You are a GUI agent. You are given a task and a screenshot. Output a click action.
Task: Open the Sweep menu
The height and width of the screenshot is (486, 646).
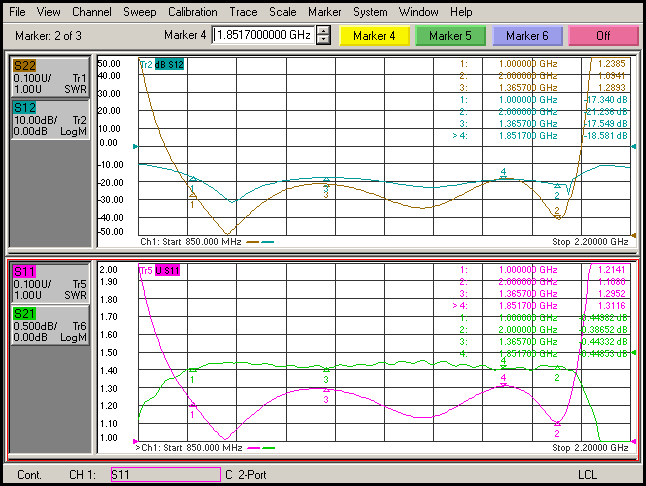click(139, 12)
